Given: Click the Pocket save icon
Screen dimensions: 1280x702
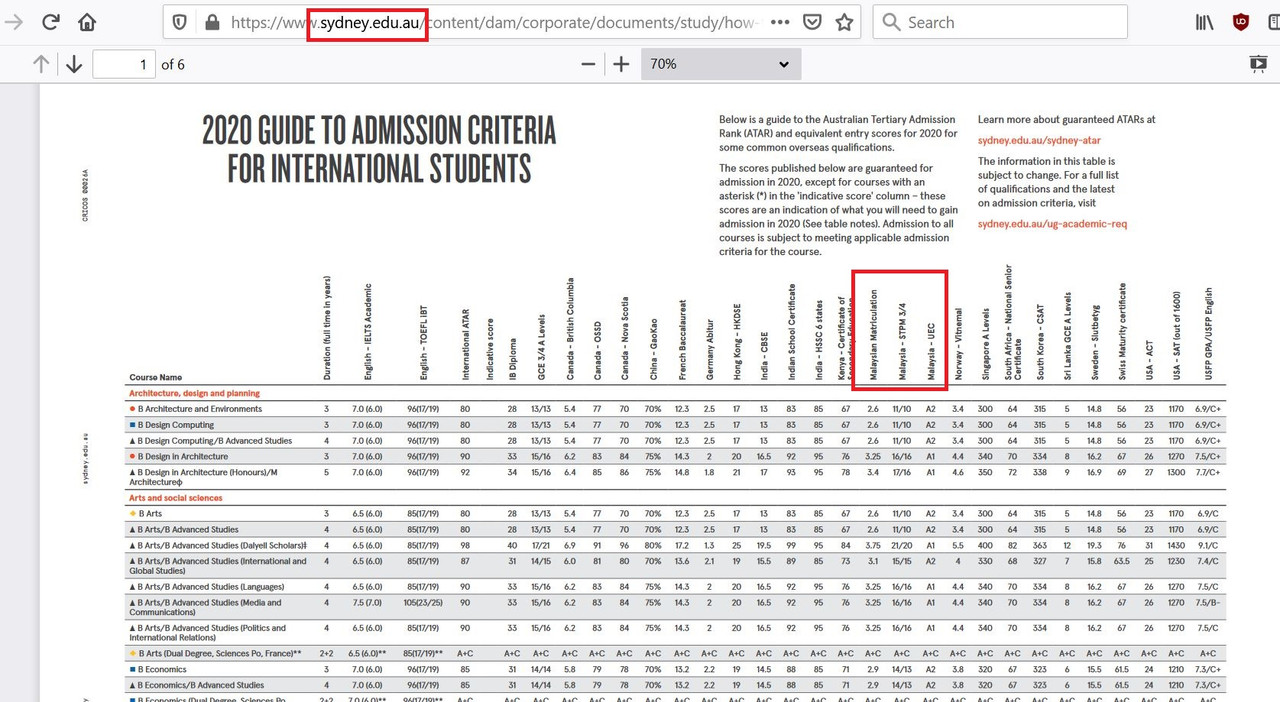Looking at the screenshot, I should (813, 22).
